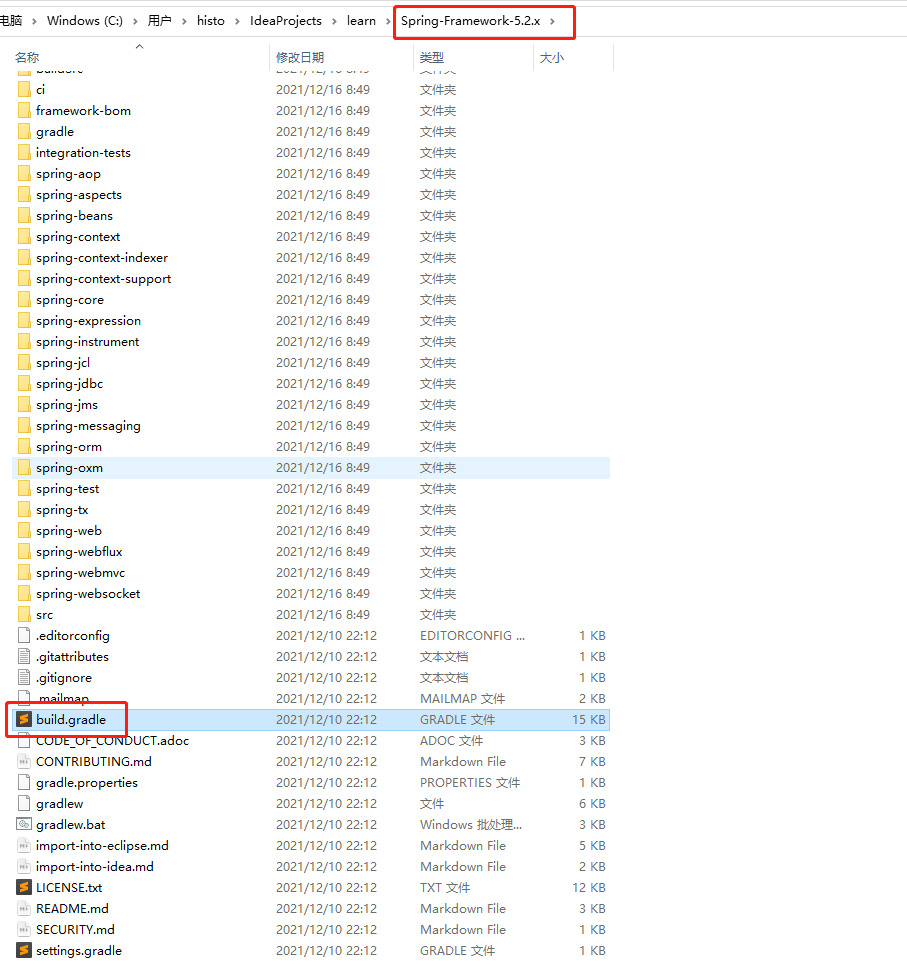Click the framework-bom folder icon

(x=24, y=111)
